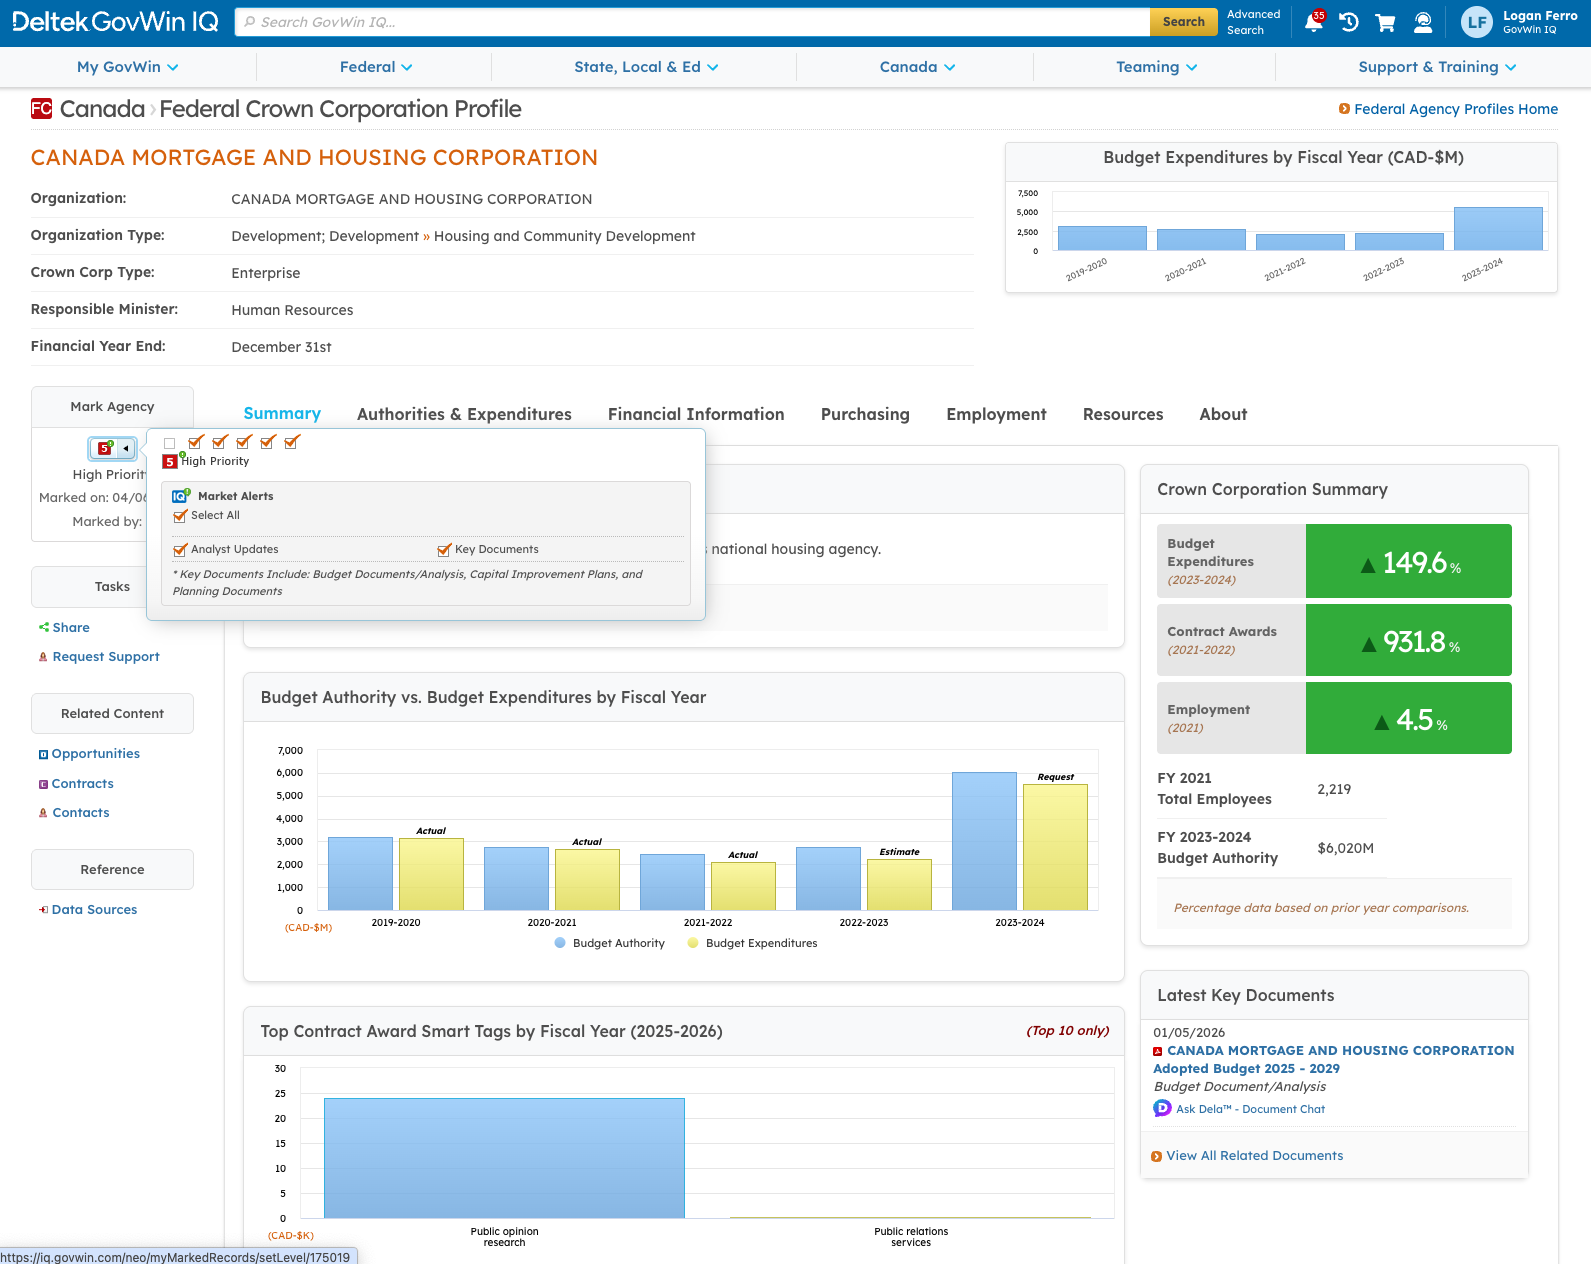The image size is (1591, 1264).
Task: Click the Budget Authority legend dot
Action: 560,943
